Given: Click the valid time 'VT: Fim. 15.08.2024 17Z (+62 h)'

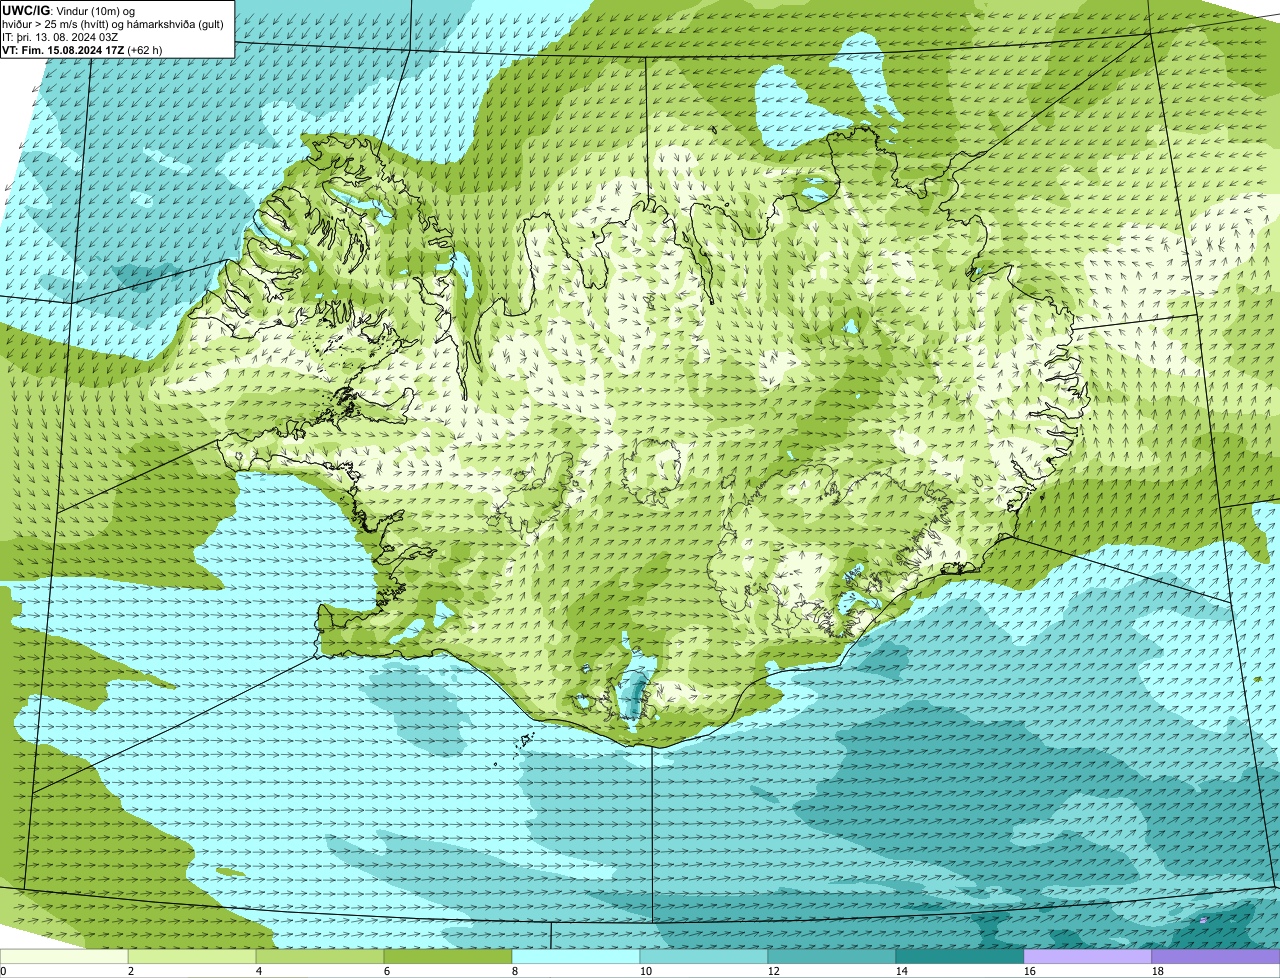Looking at the screenshot, I should pyautogui.click(x=82, y=49).
